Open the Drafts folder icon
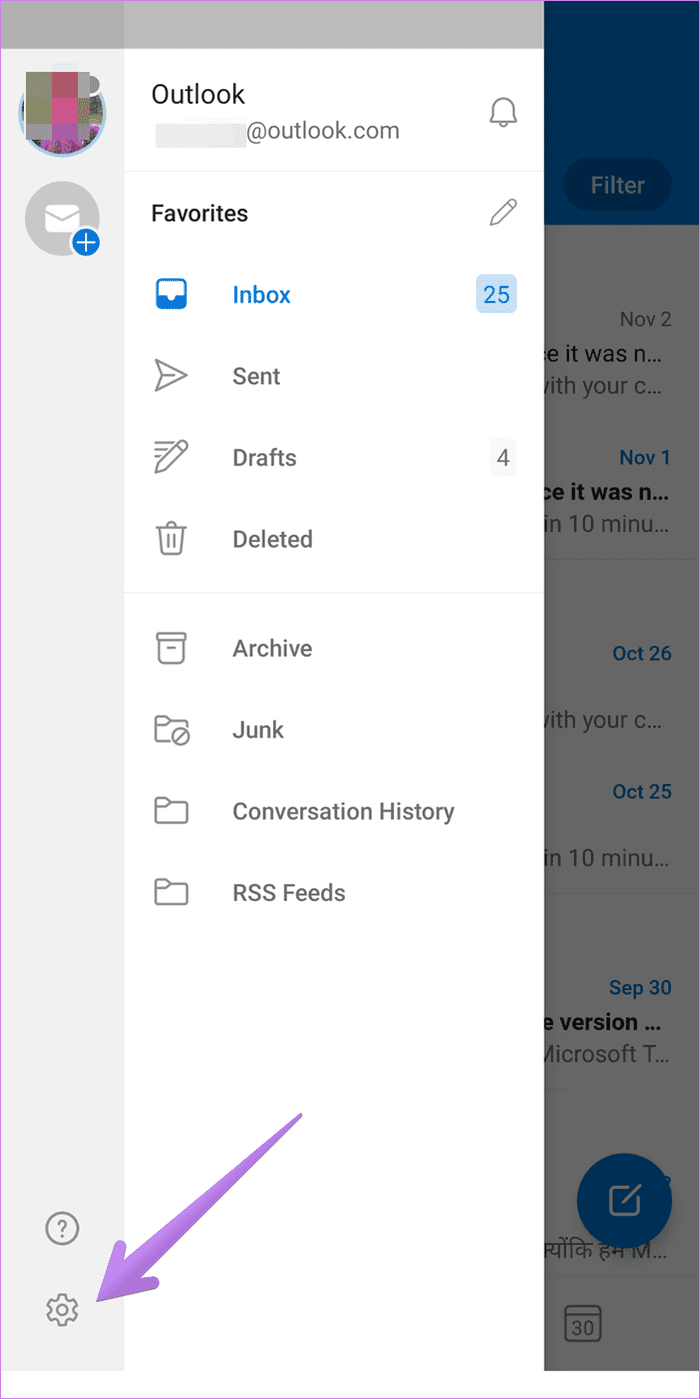 171,457
